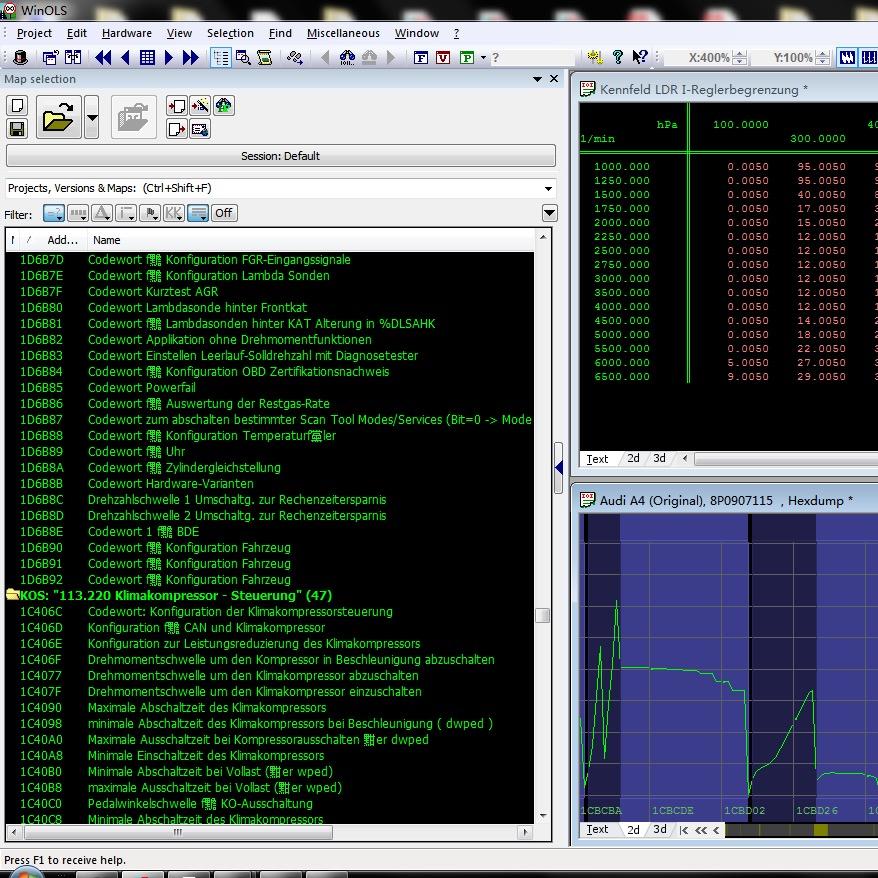Image resolution: width=878 pixels, height=878 pixels.
Task: Toggle the KK filter button
Action: pos(174,213)
